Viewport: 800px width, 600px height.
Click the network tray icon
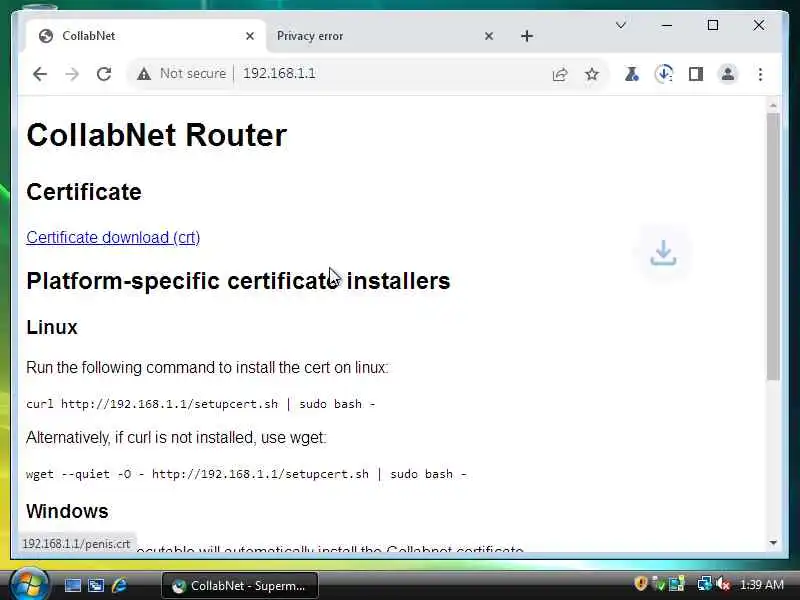point(705,584)
